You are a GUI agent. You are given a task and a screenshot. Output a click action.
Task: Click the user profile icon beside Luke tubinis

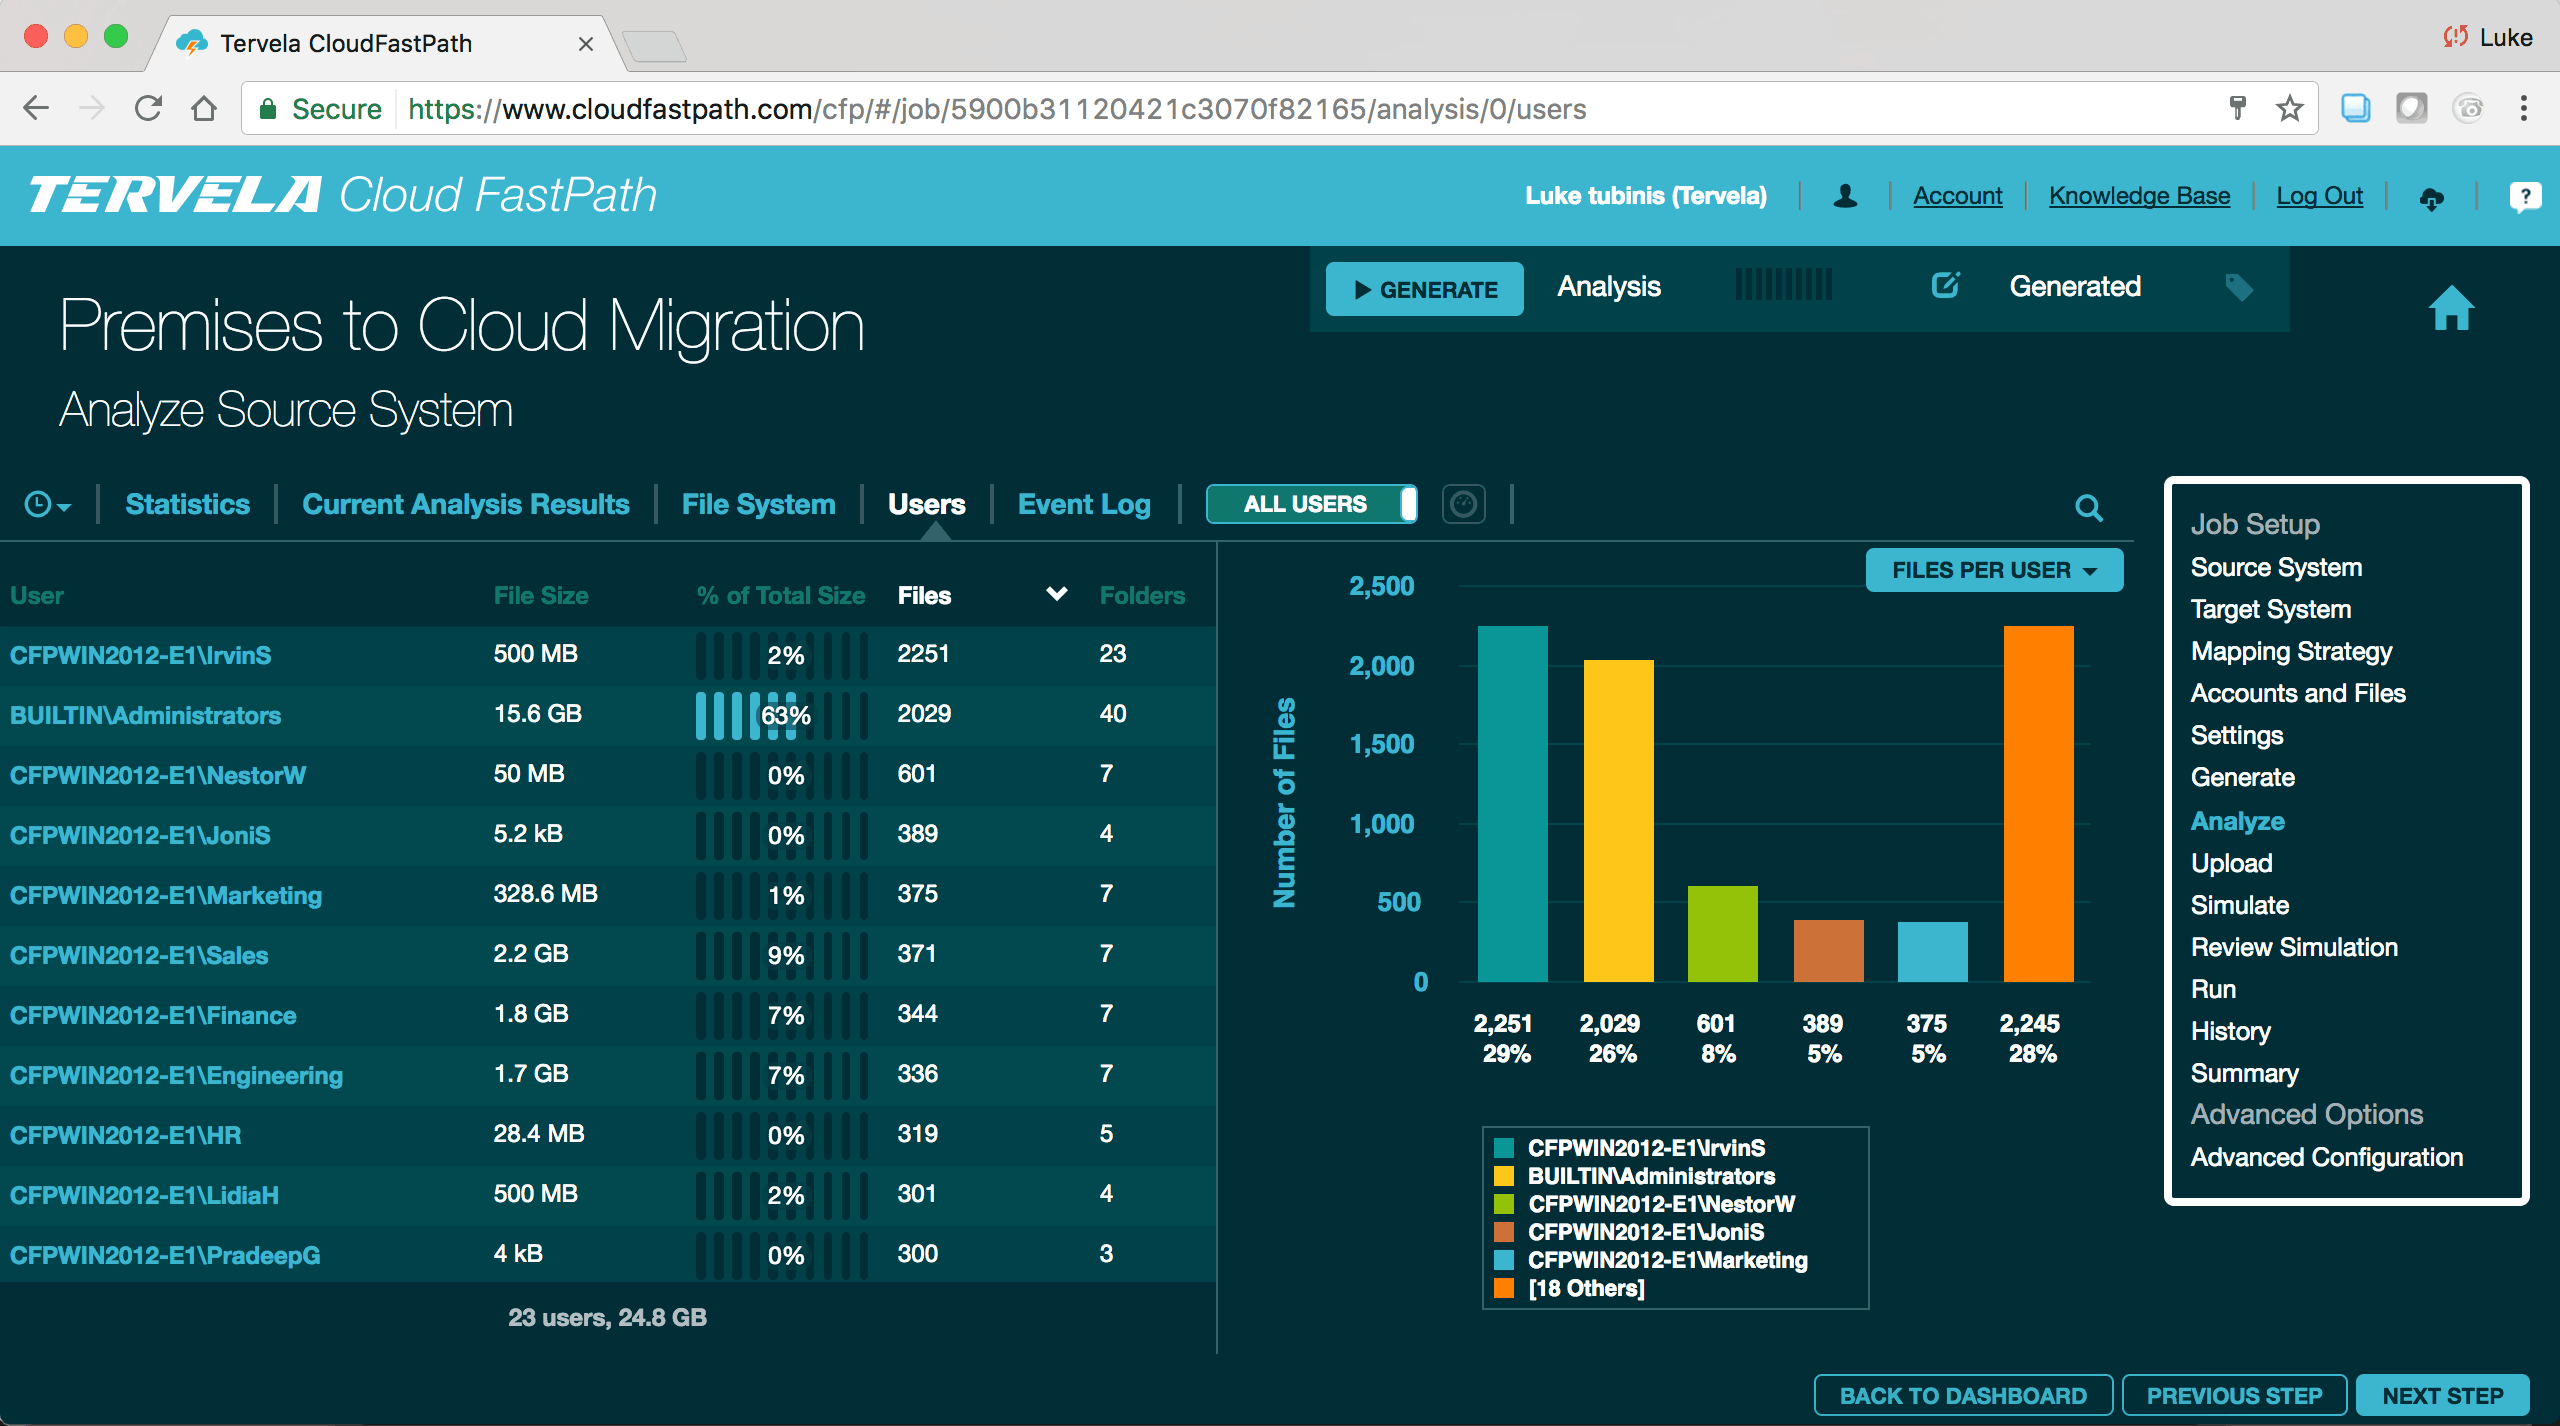point(1845,196)
